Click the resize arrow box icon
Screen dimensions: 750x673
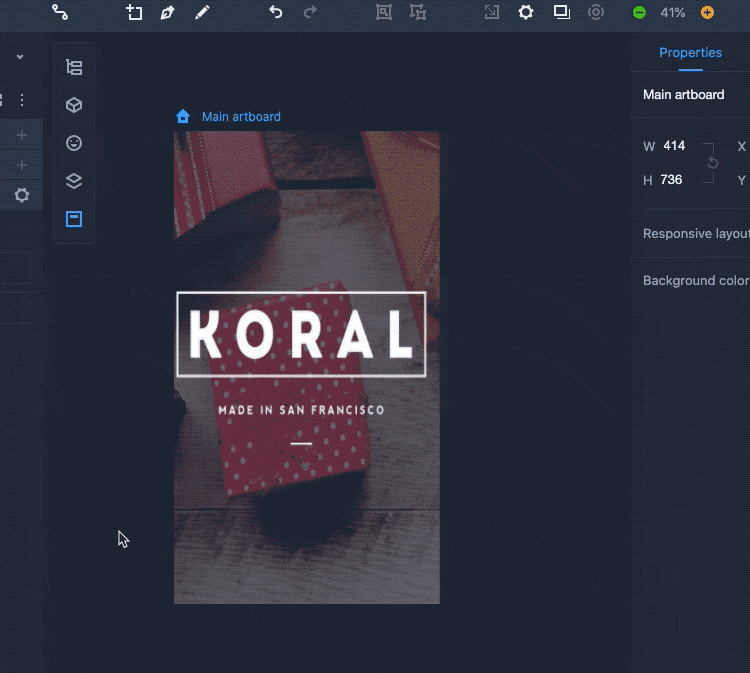492,12
